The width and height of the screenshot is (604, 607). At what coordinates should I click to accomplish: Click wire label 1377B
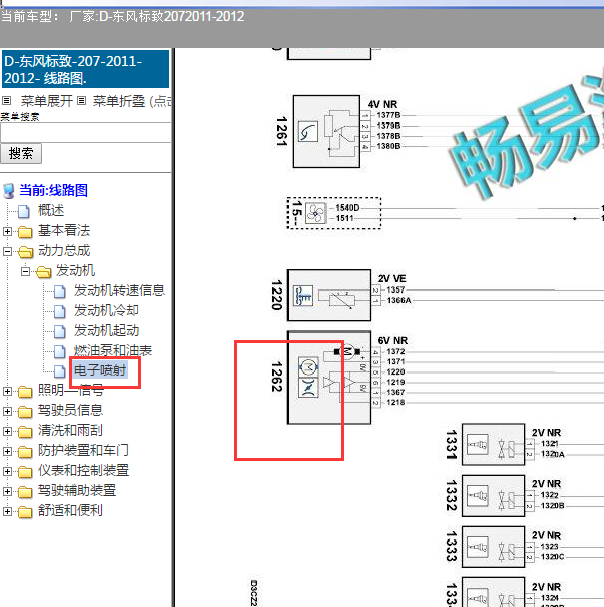coord(388,115)
